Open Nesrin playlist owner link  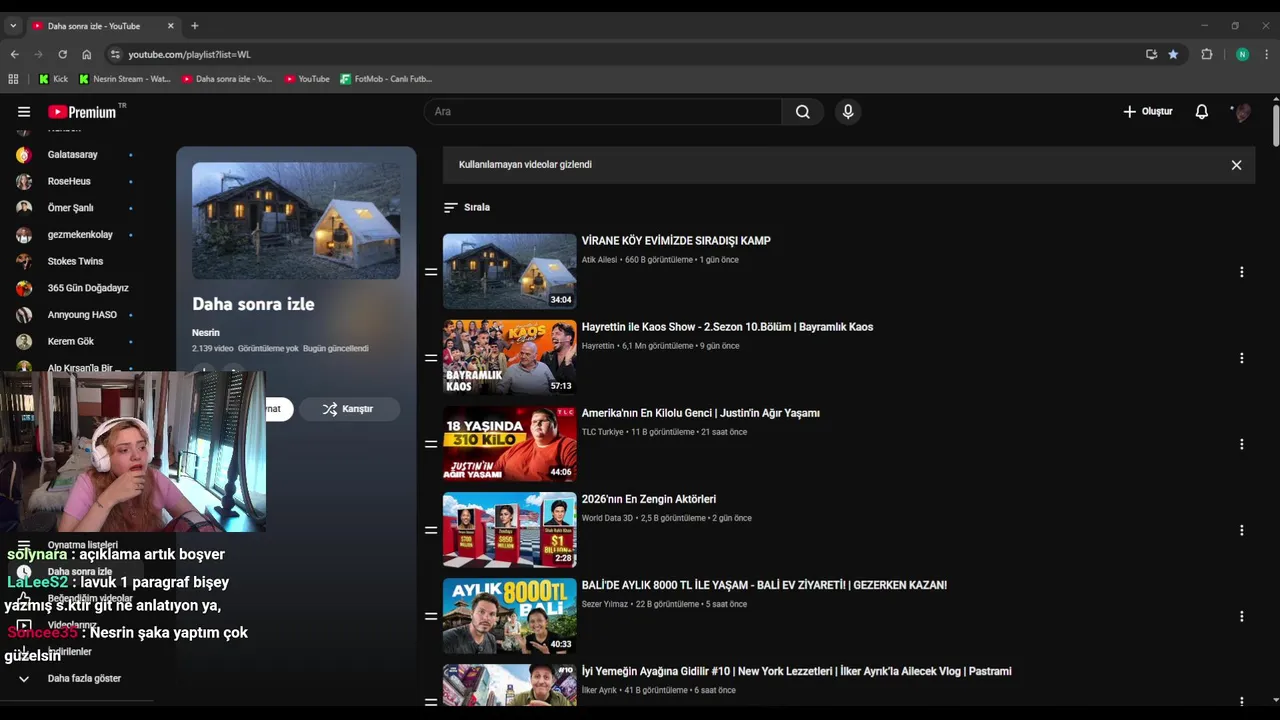pyautogui.click(x=206, y=332)
